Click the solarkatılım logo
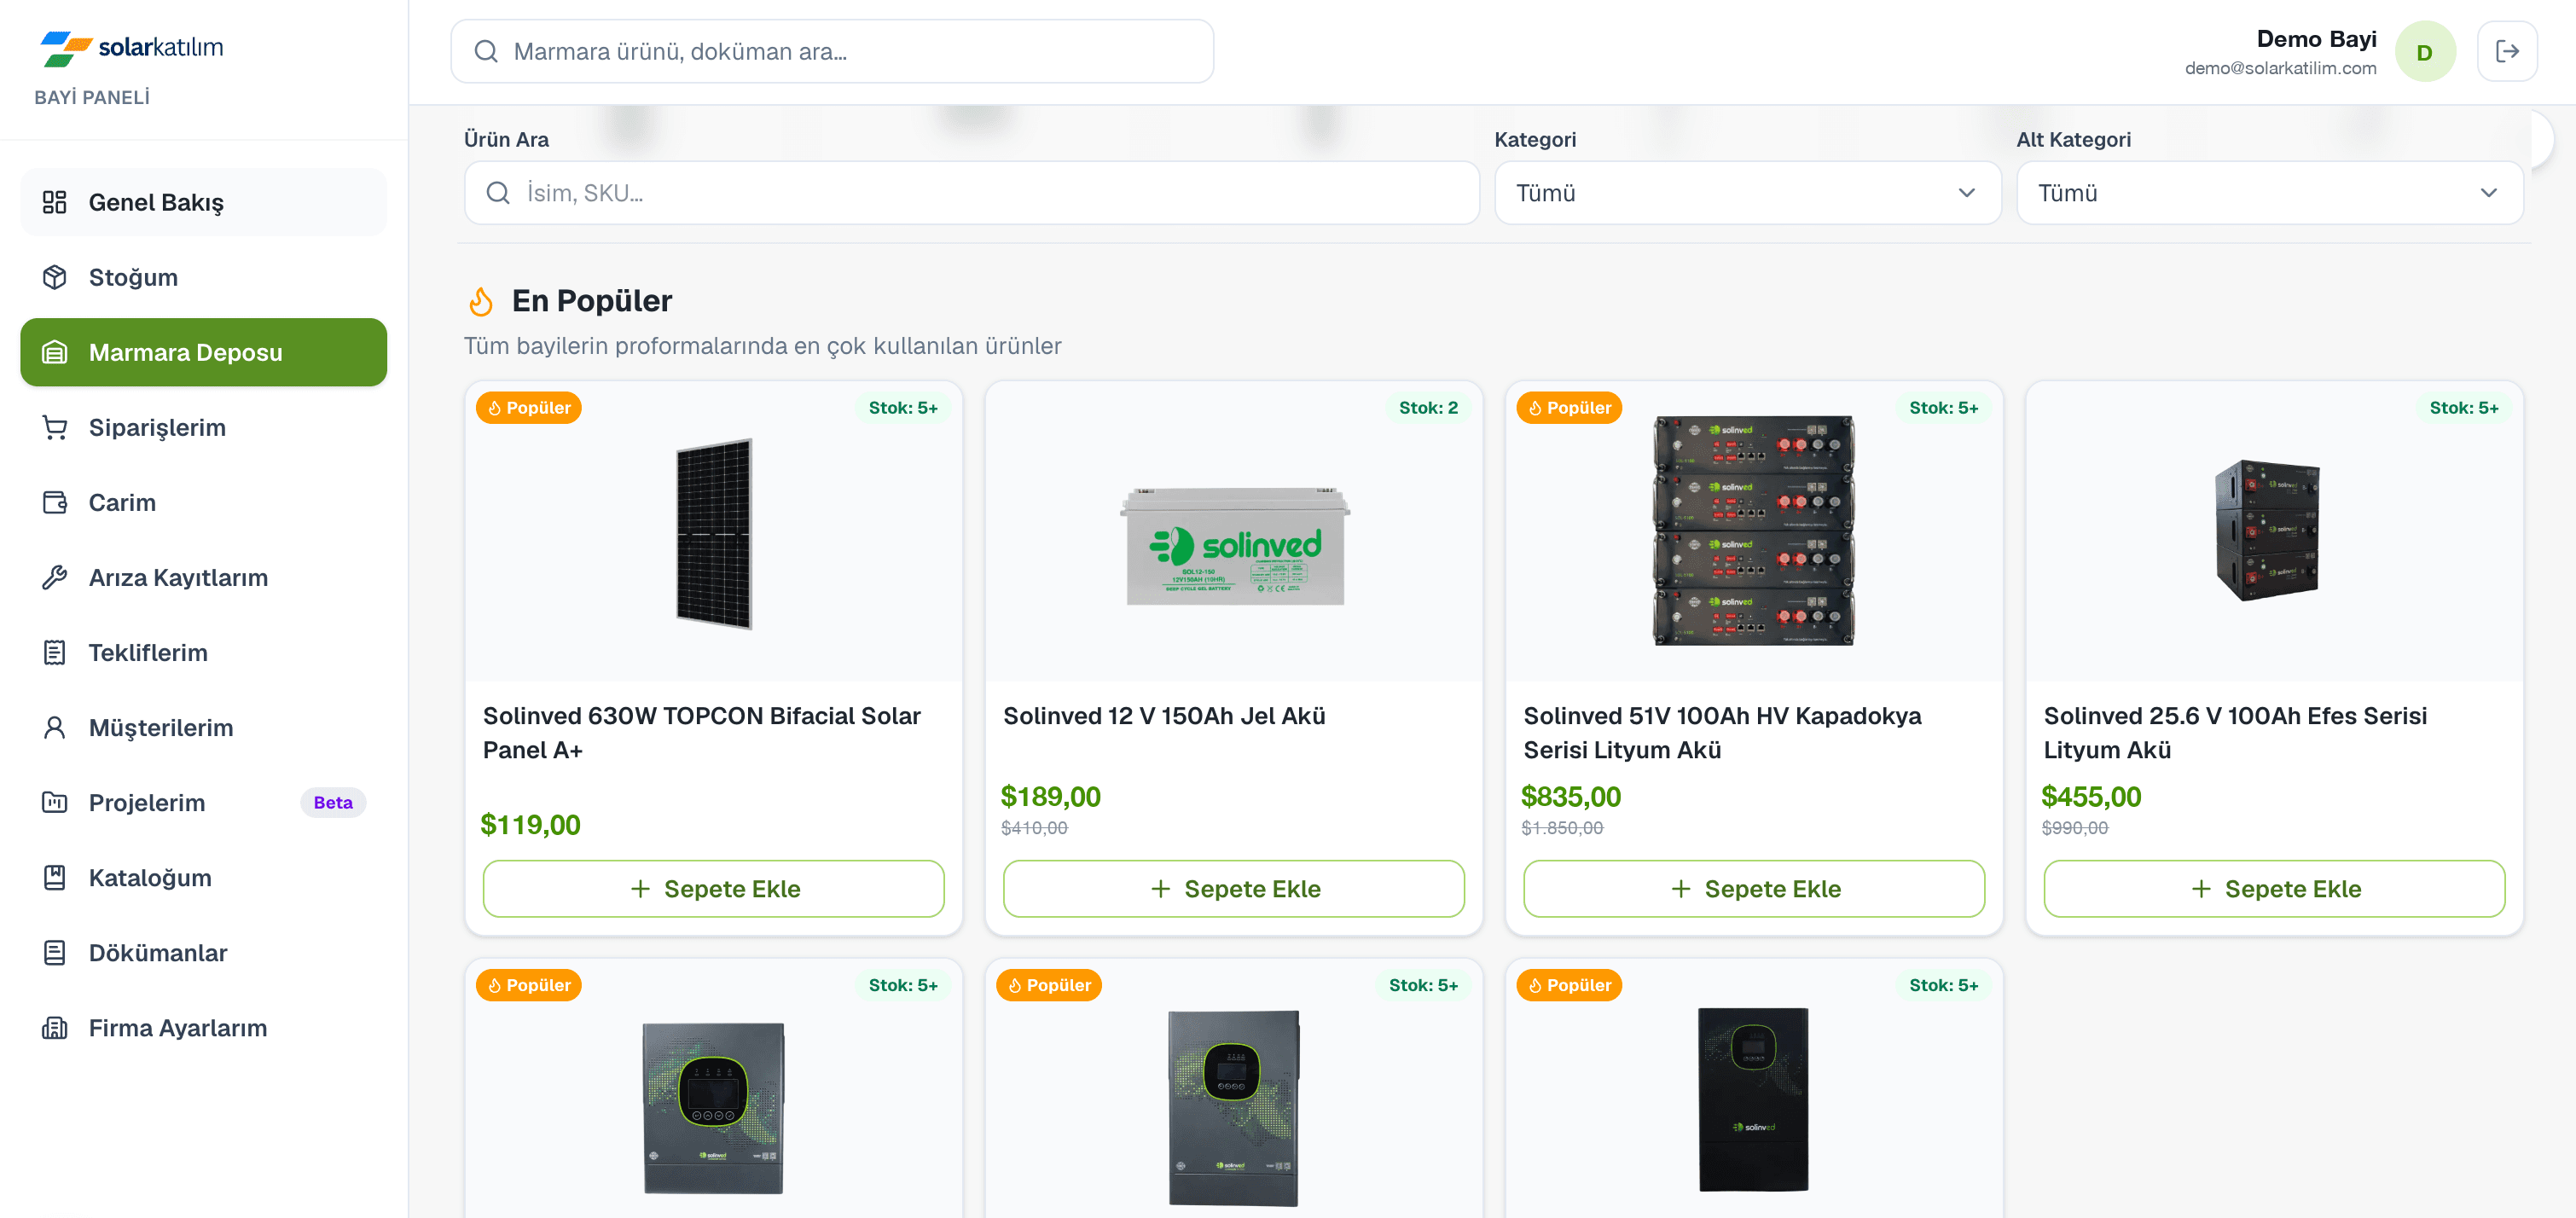Viewport: 2576px width, 1218px height. tap(131, 48)
